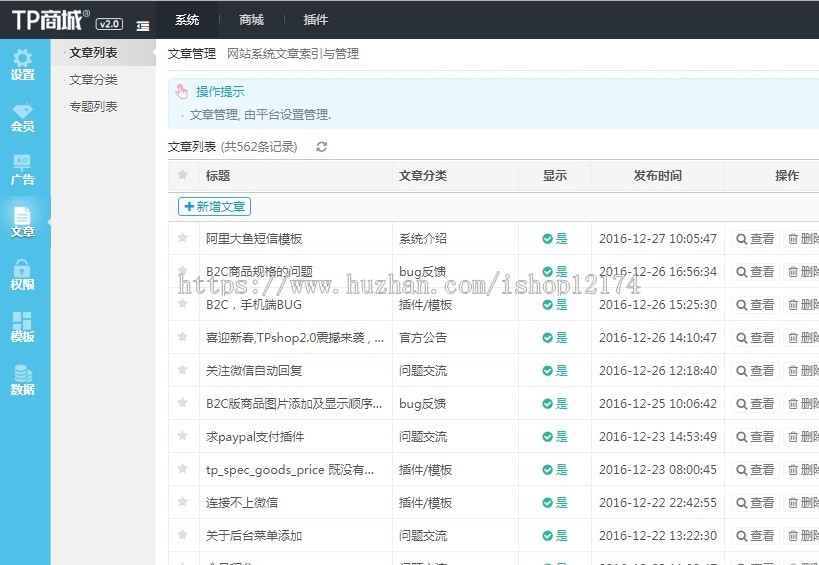Toggle 显示 status for tp_spec_goods_price
The height and width of the screenshot is (565, 819).
point(555,469)
